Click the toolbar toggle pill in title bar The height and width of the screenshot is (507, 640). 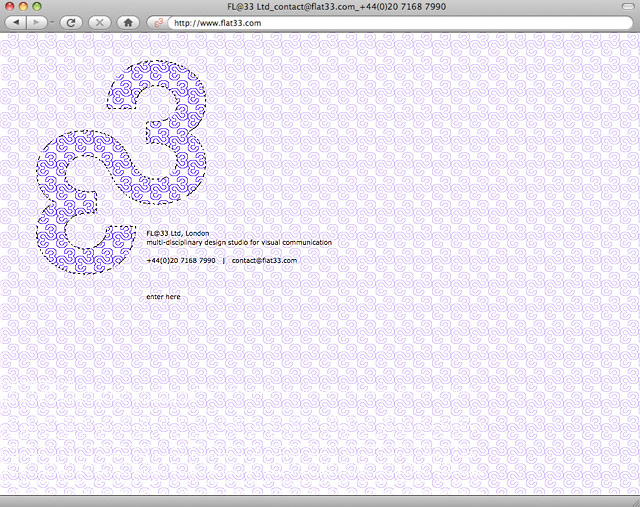[628, 6]
